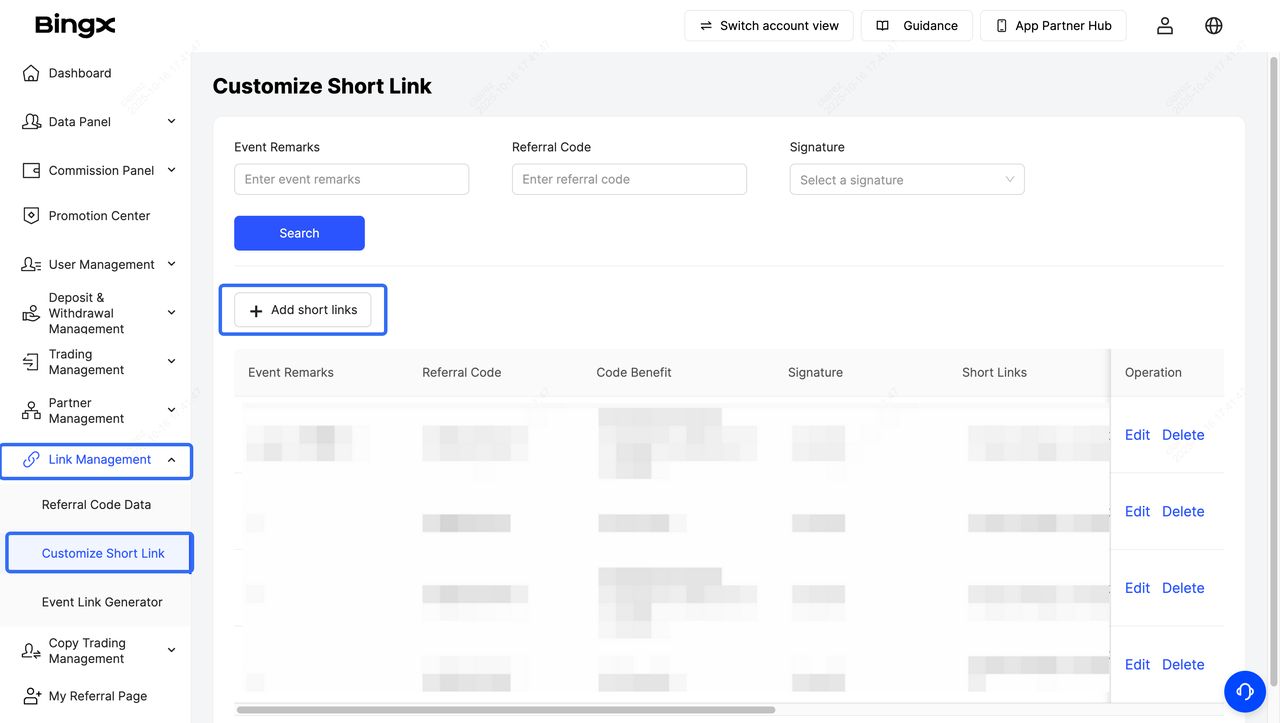Open the Signature select dropdown
The image size is (1280, 723).
pyautogui.click(x=906, y=180)
